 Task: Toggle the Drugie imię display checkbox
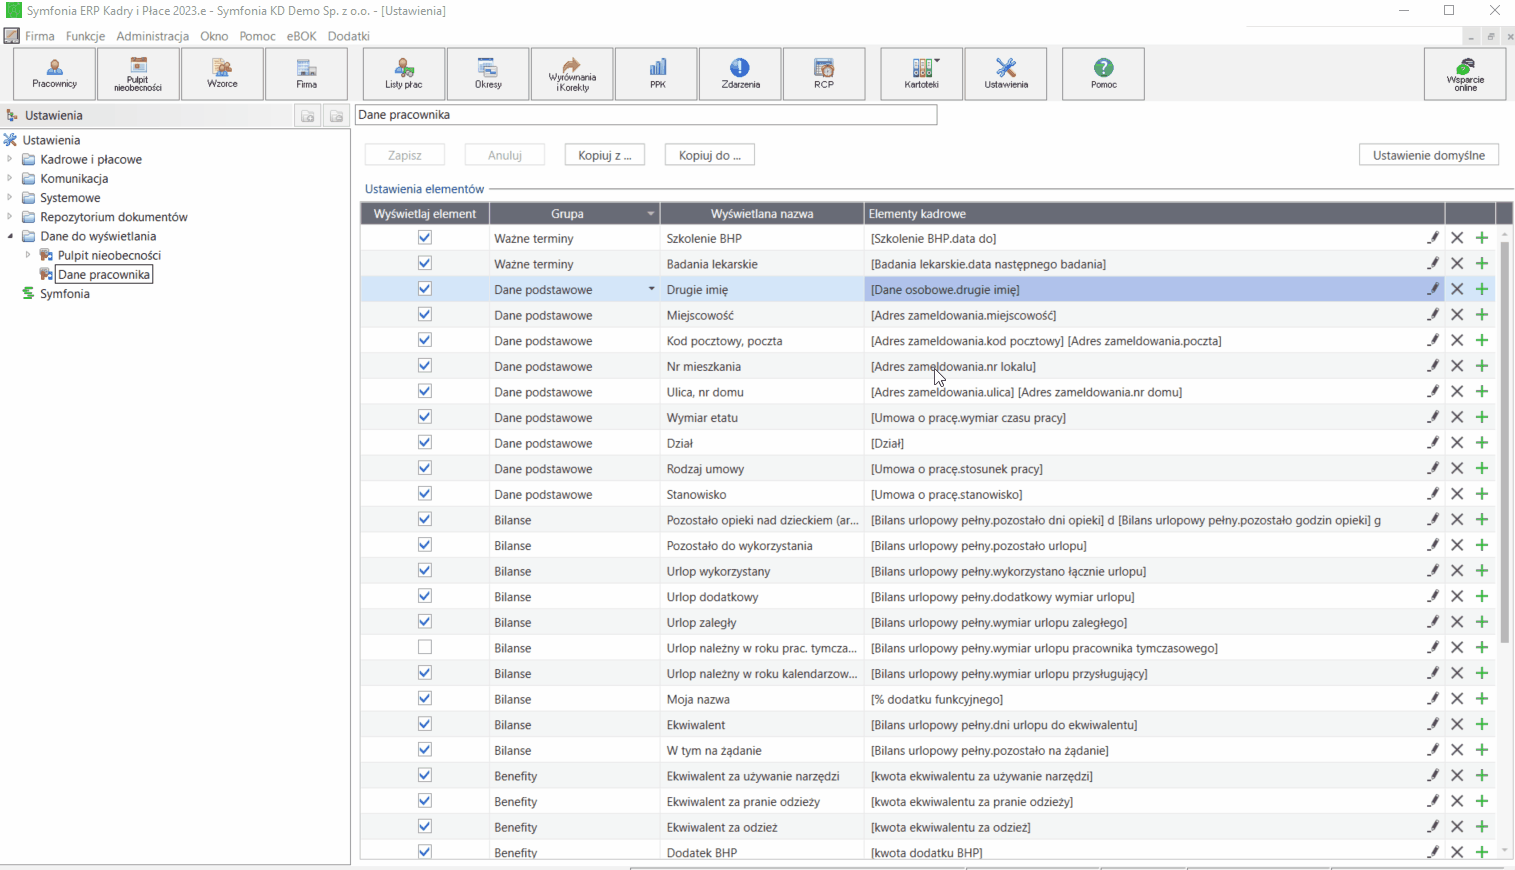425,289
